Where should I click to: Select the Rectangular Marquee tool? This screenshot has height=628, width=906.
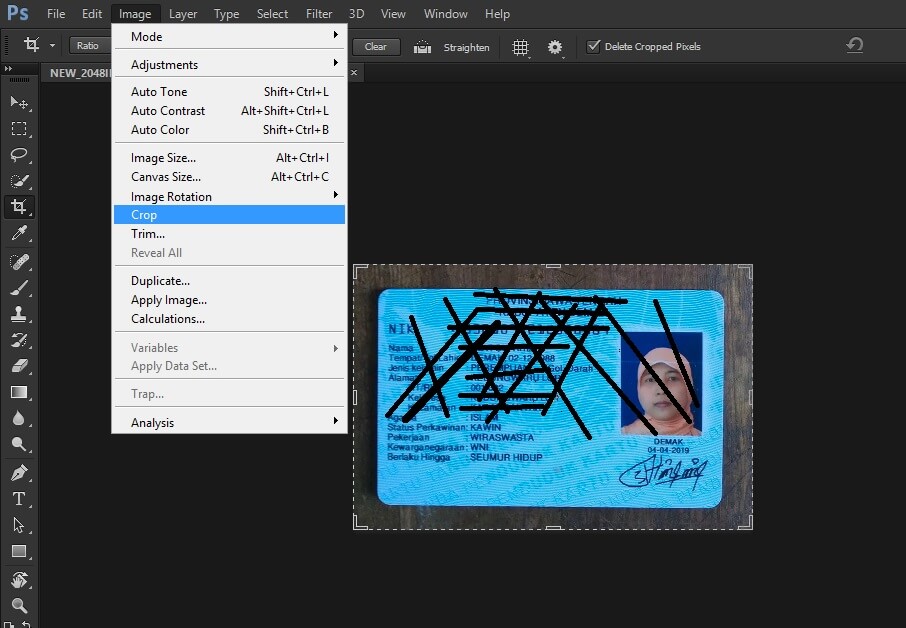click(19, 128)
